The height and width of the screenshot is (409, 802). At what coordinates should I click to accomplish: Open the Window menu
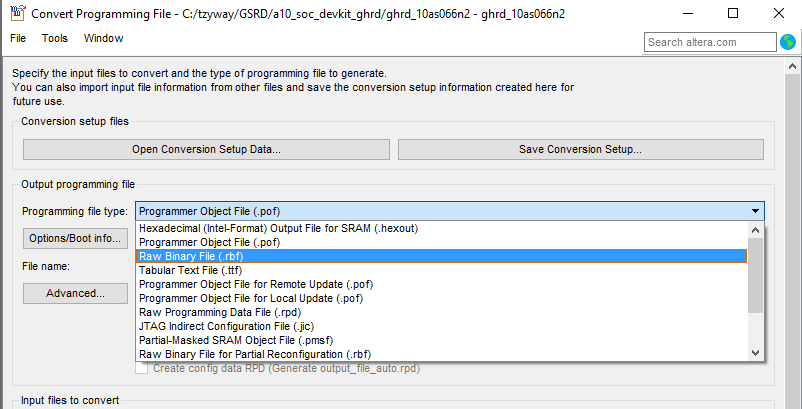[x=103, y=38]
